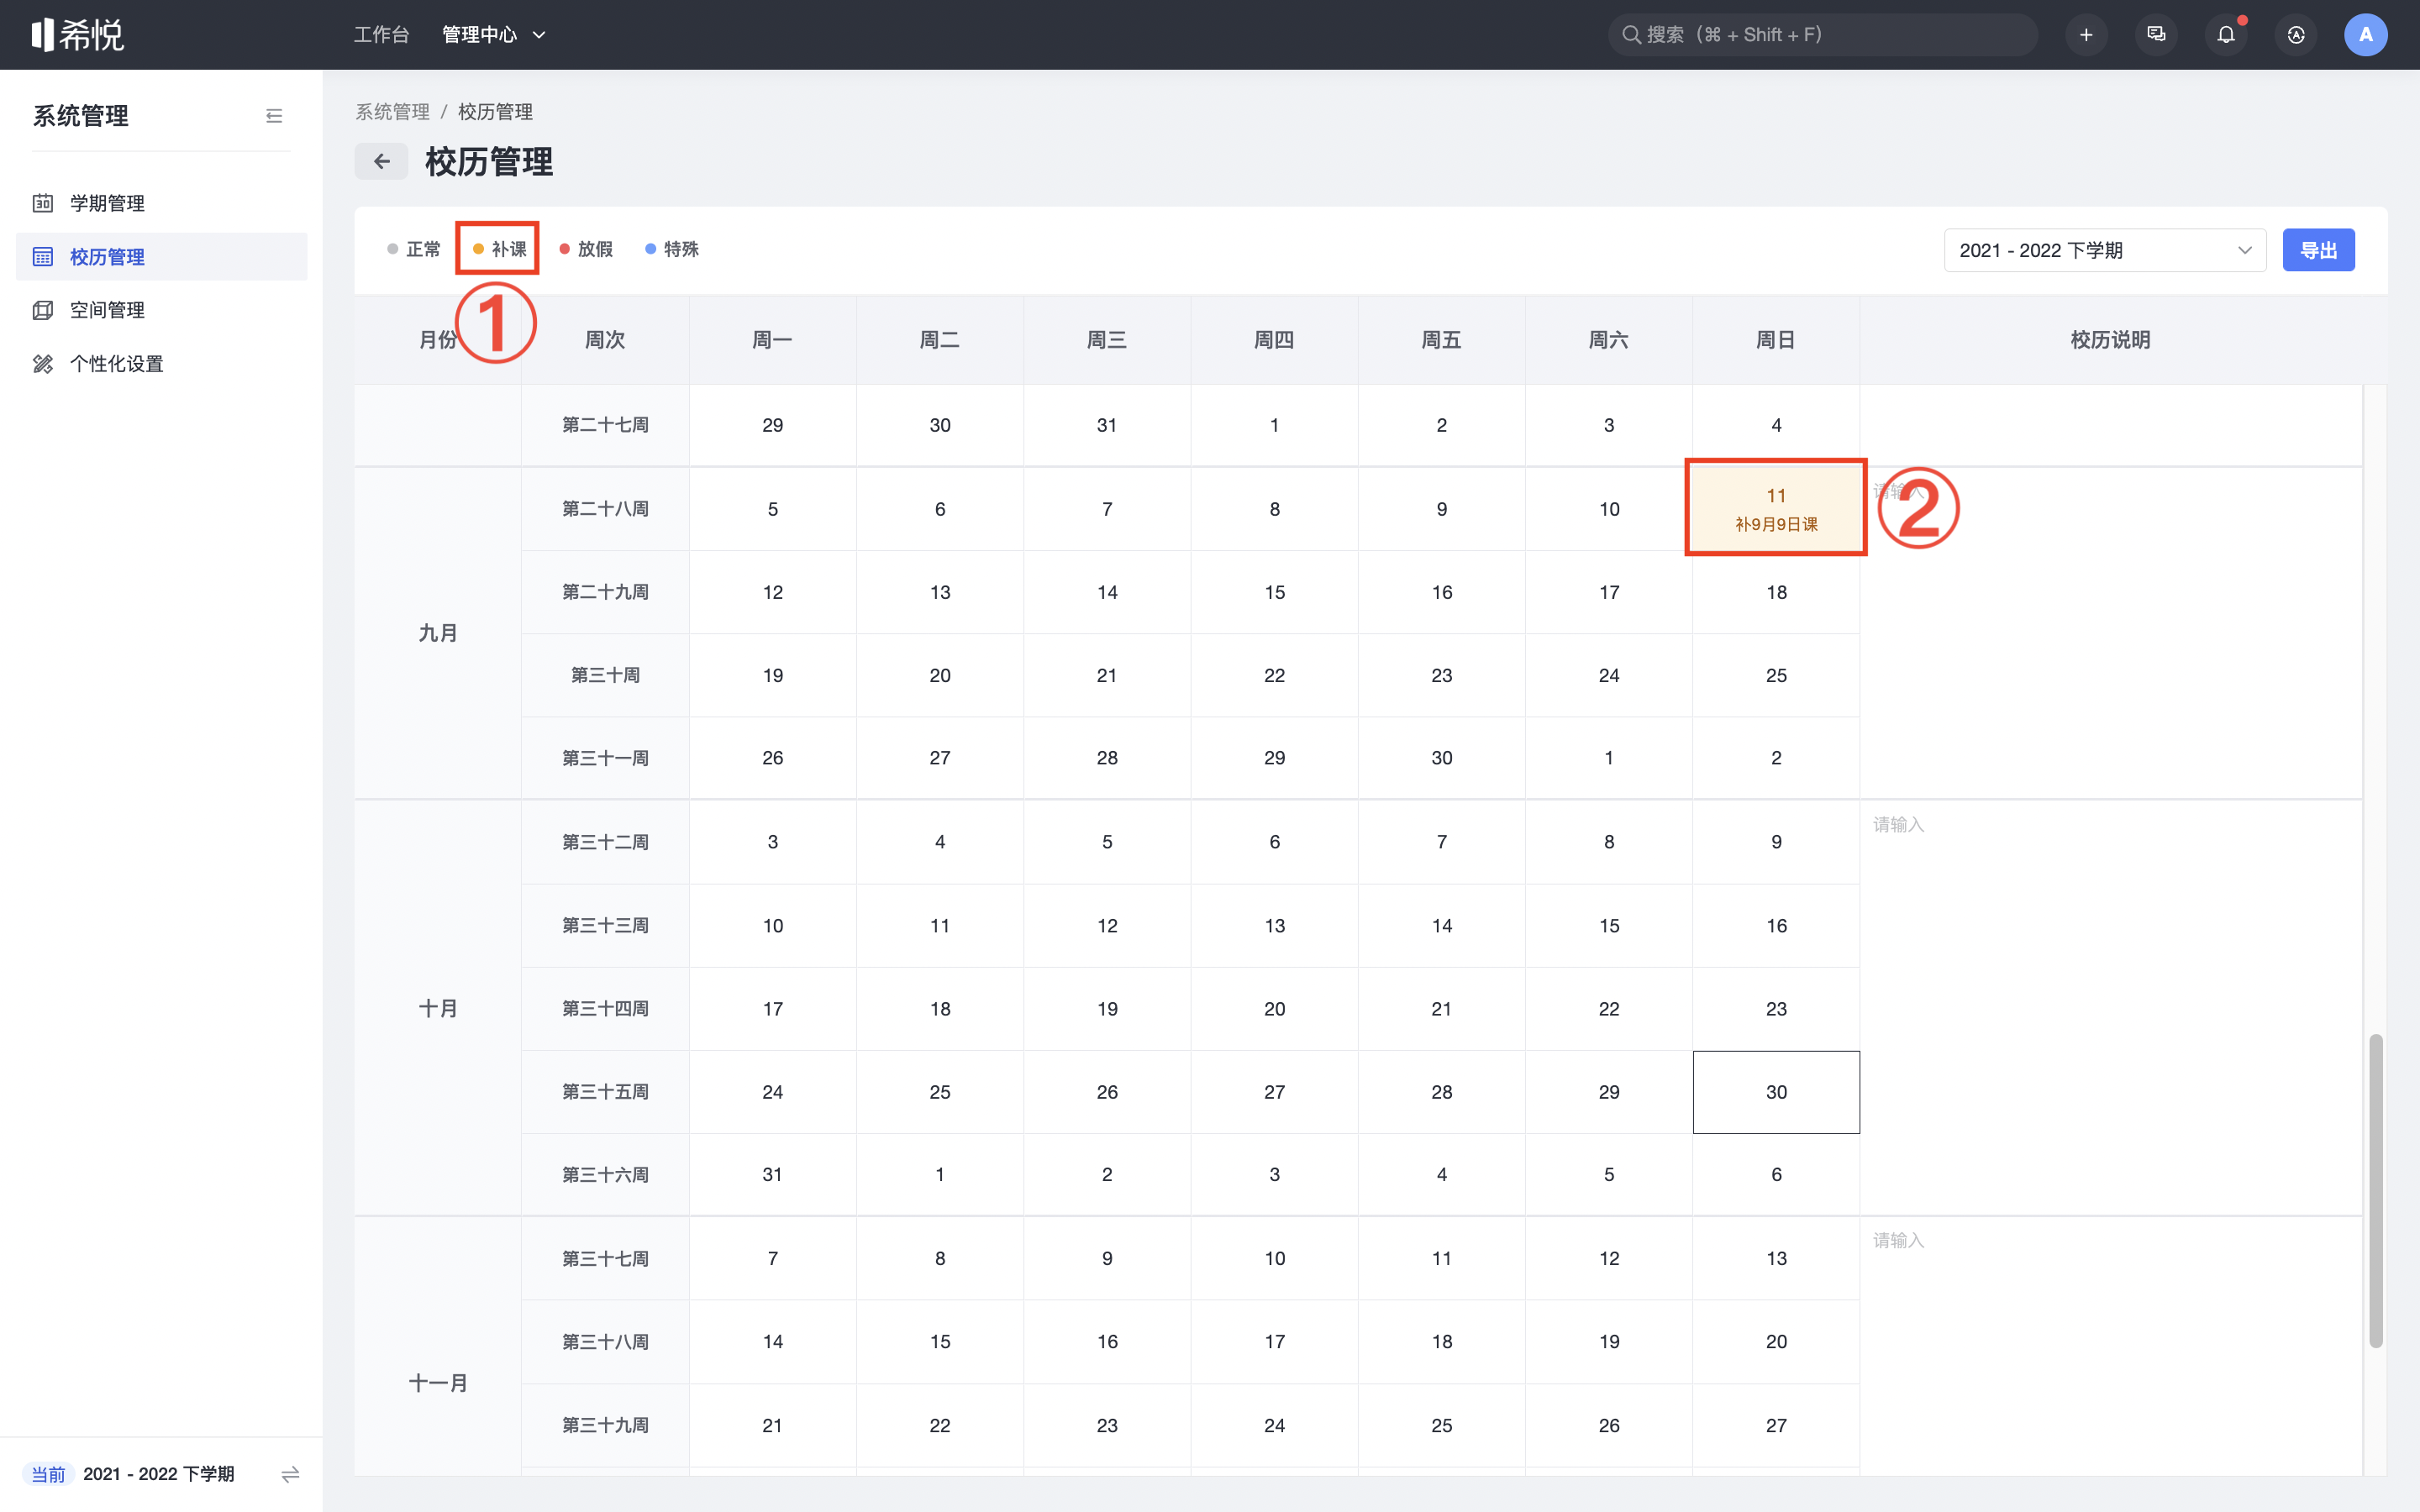
Task: Click 系统管理 breadcrumb link
Action: tap(392, 112)
